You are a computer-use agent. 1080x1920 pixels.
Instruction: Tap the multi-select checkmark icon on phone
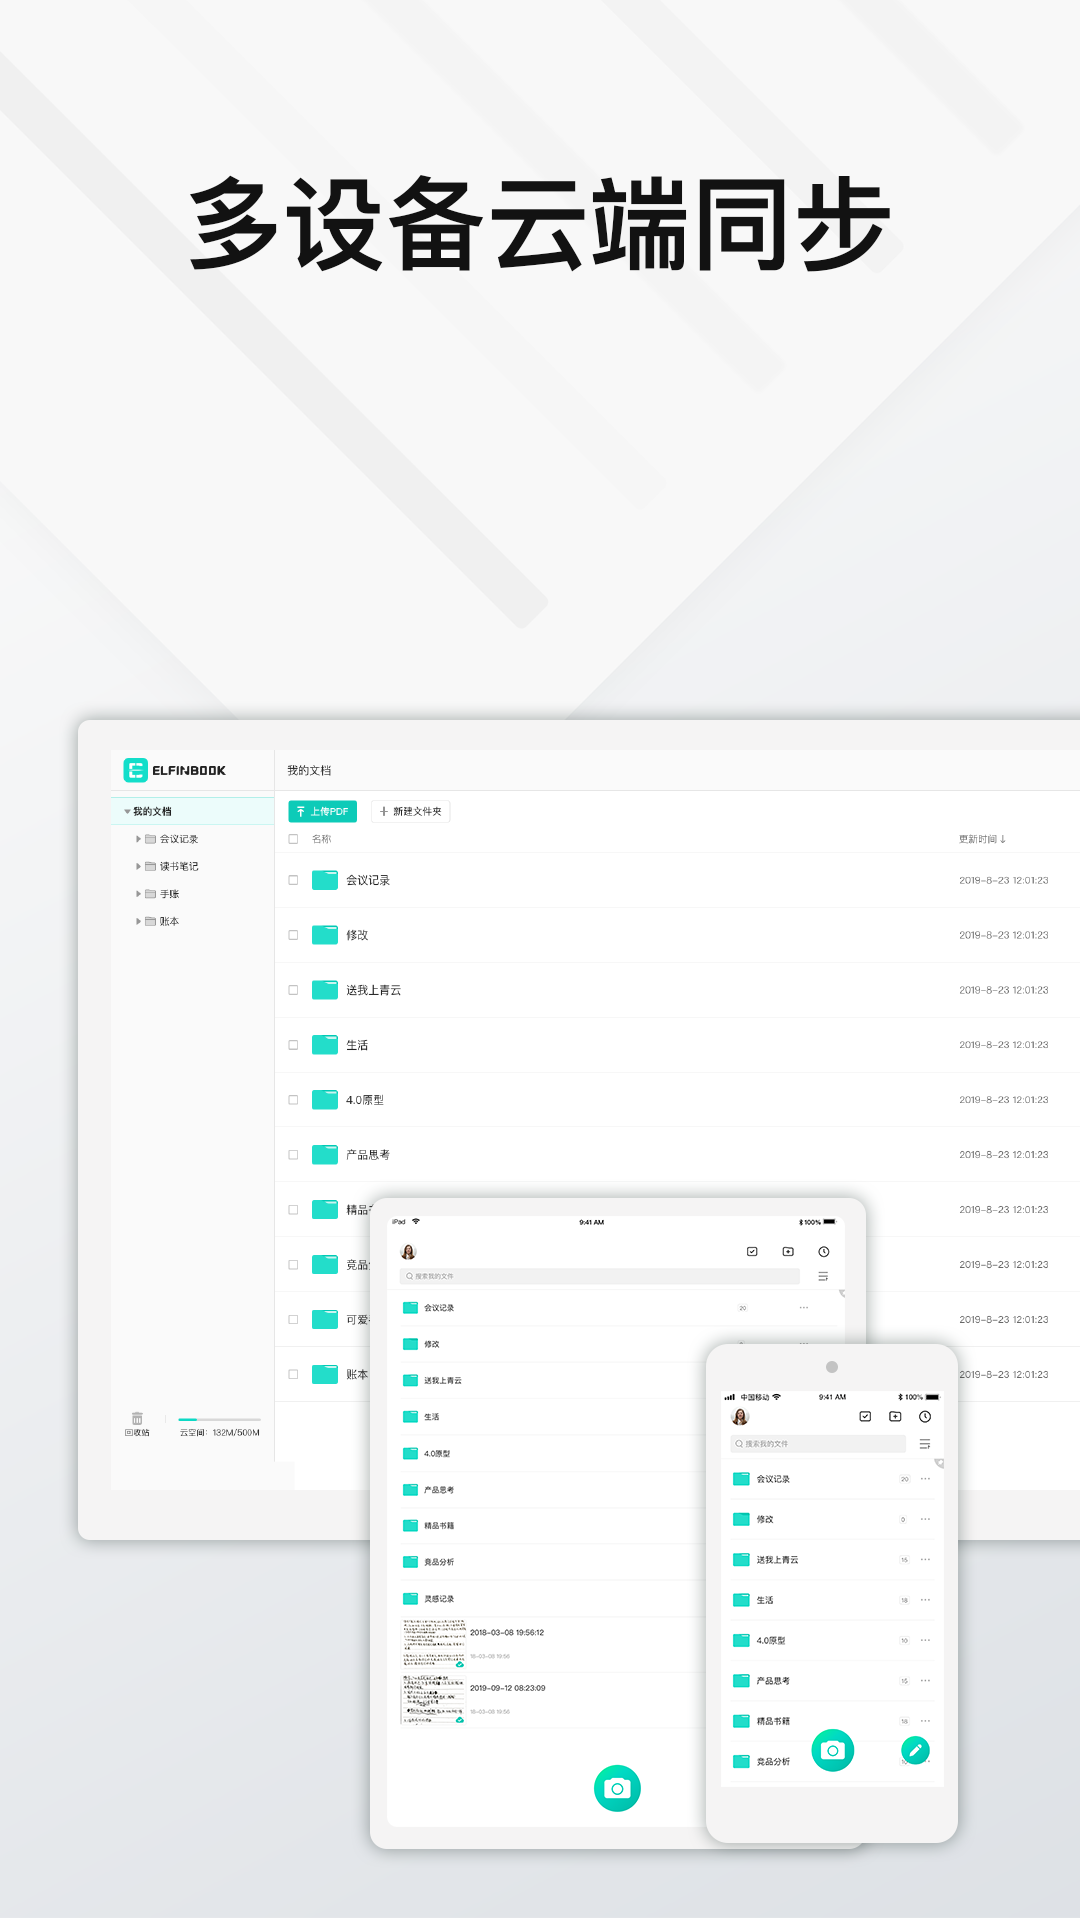tap(865, 1417)
